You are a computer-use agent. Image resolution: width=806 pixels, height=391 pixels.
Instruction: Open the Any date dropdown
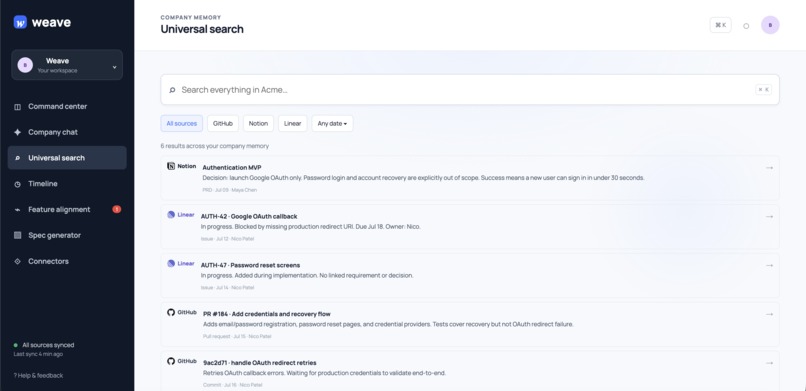click(x=332, y=123)
